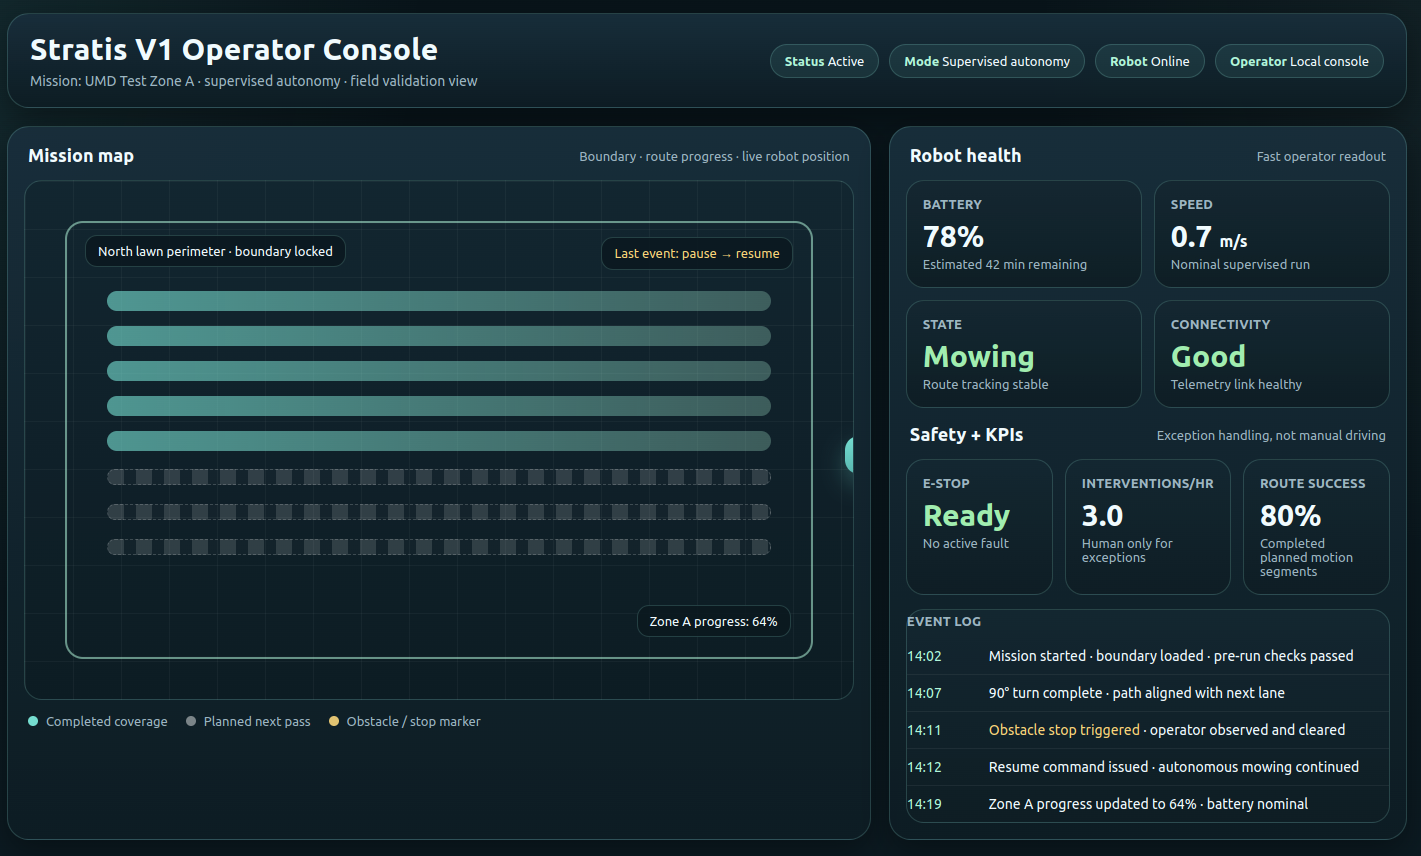Expand the Event Log section
1421x856 pixels.
[944, 621]
